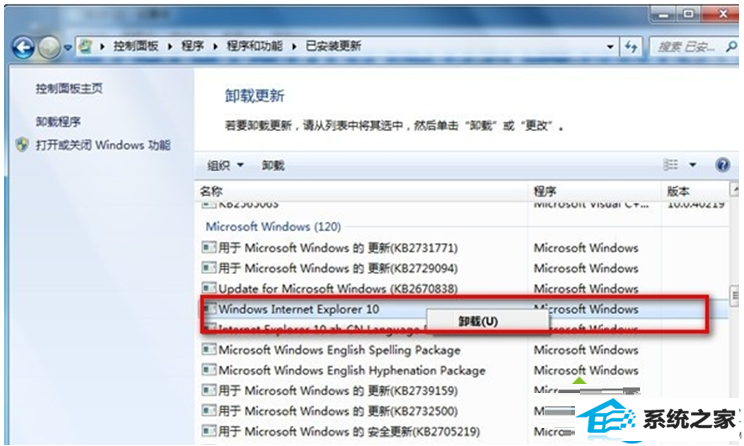This screenshot has width=744, height=446.
Task: Select Update for Microsoft Windows (KB2670838)
Action: click(462, 288)
